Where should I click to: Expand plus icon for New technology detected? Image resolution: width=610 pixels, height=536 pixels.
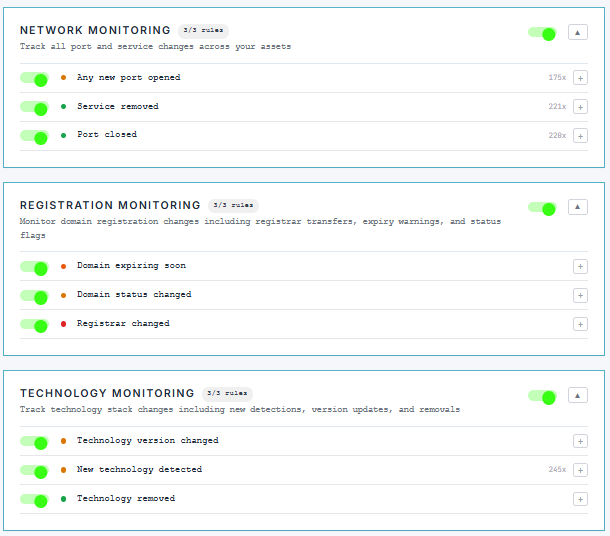(580, 470)
